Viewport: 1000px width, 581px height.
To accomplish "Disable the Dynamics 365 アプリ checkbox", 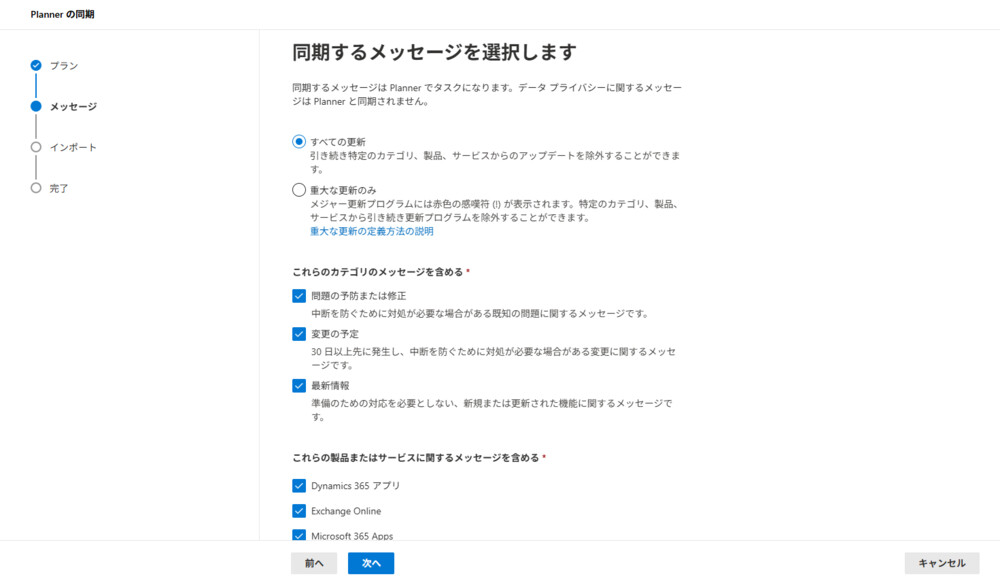I will pos(299,486).
